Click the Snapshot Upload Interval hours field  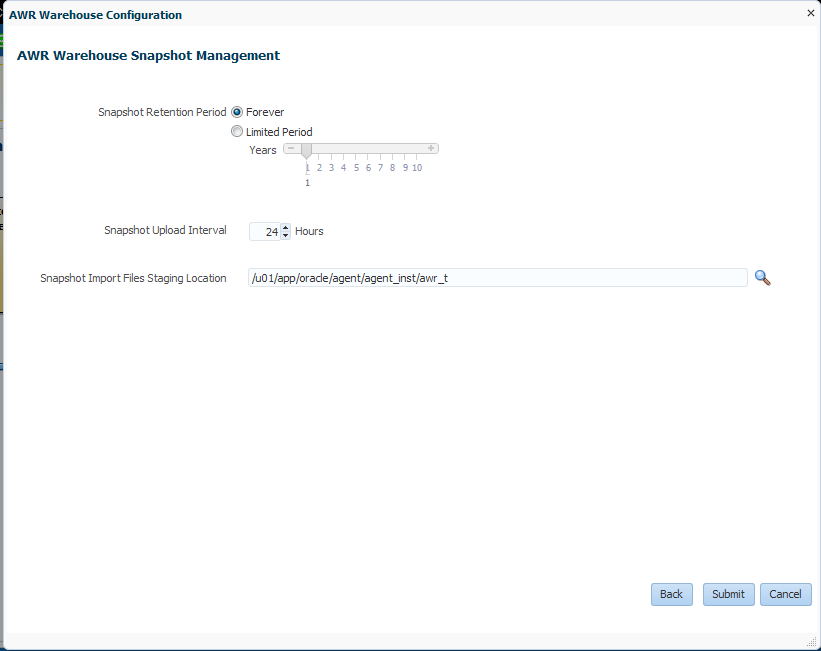click(x=265, y=231)
